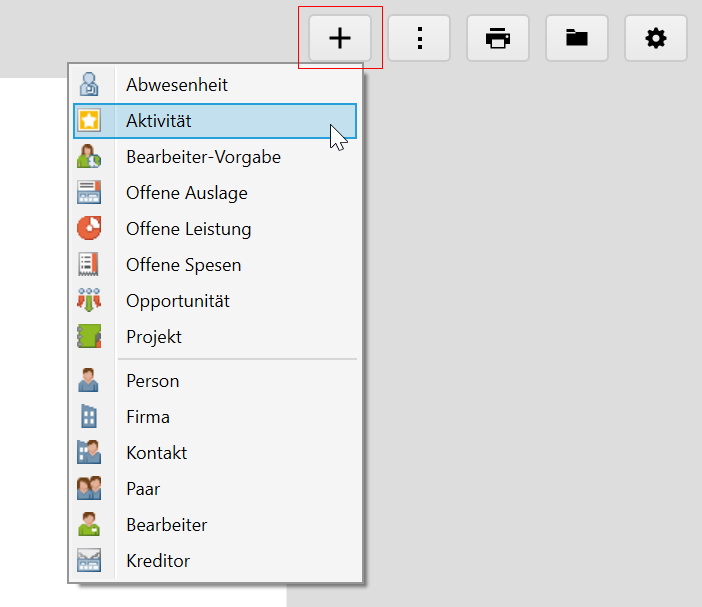Image resolution: width=702 pixels, height=607 pixels.
Task: Click the plus add-new button
Action: coord(340,39)
